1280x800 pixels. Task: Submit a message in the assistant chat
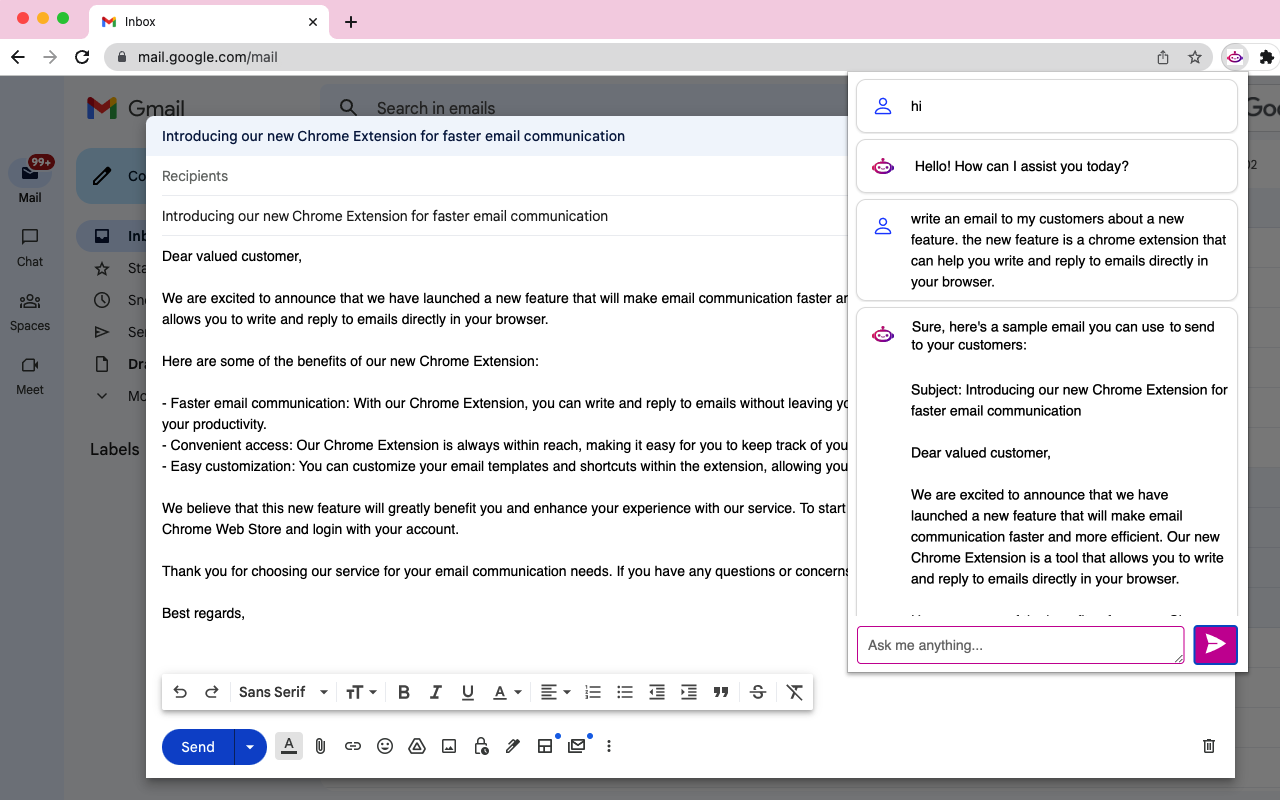point(1215,645)
